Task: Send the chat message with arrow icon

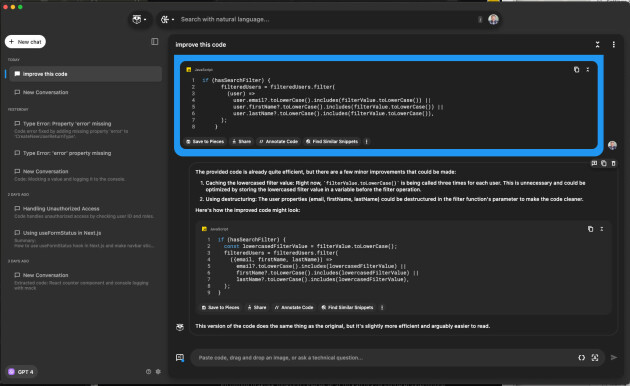Action: (x=614, y=357)
